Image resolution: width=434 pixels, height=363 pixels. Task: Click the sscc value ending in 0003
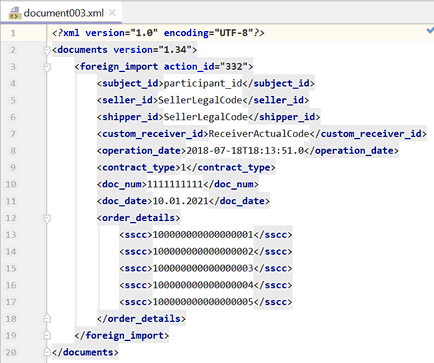pyautogui.click(x=203, y=268)
